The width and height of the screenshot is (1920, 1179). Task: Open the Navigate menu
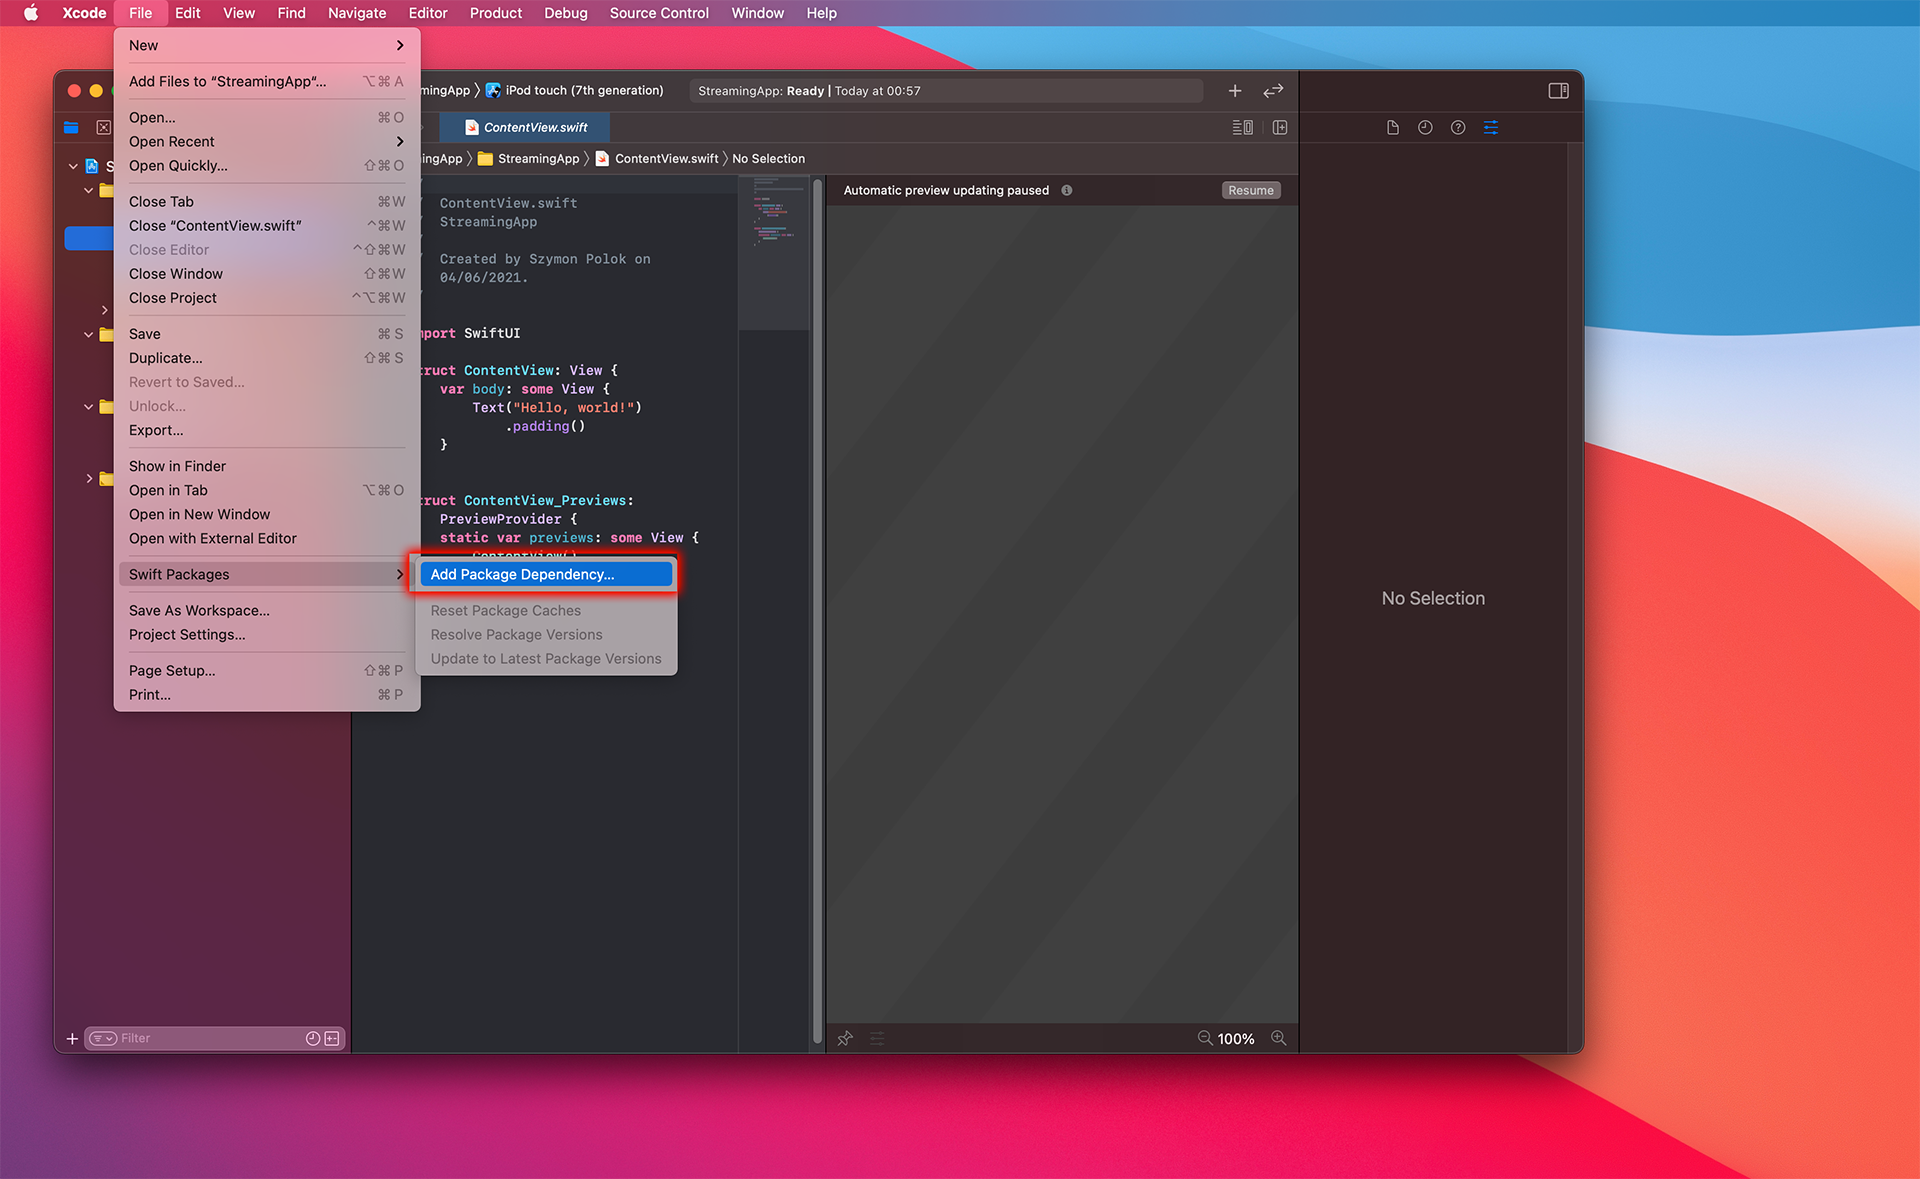(x=357, y=13)
